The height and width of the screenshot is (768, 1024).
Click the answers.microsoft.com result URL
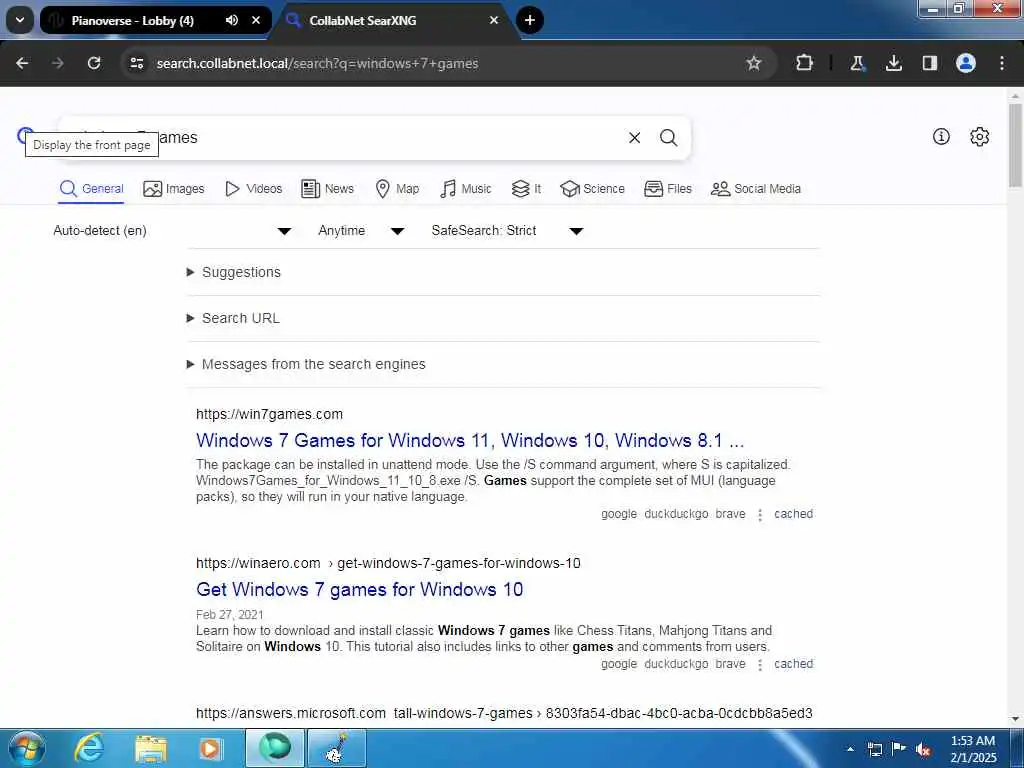(504, 713)
